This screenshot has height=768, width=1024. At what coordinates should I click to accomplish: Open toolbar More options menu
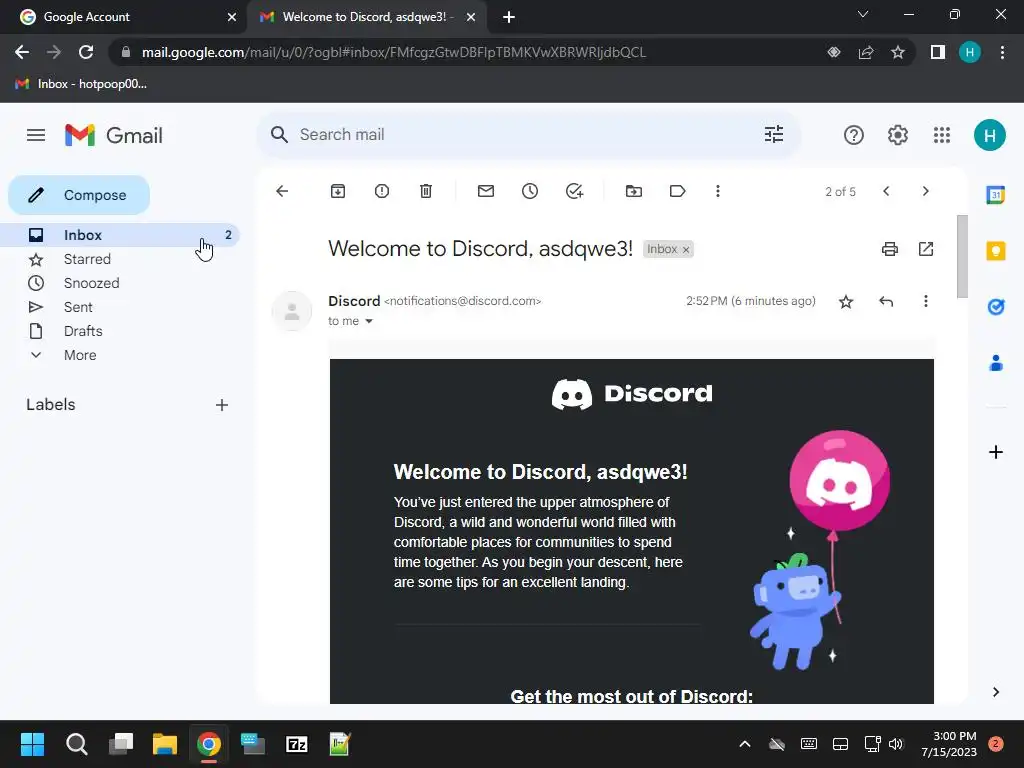(x=718, y=191)
